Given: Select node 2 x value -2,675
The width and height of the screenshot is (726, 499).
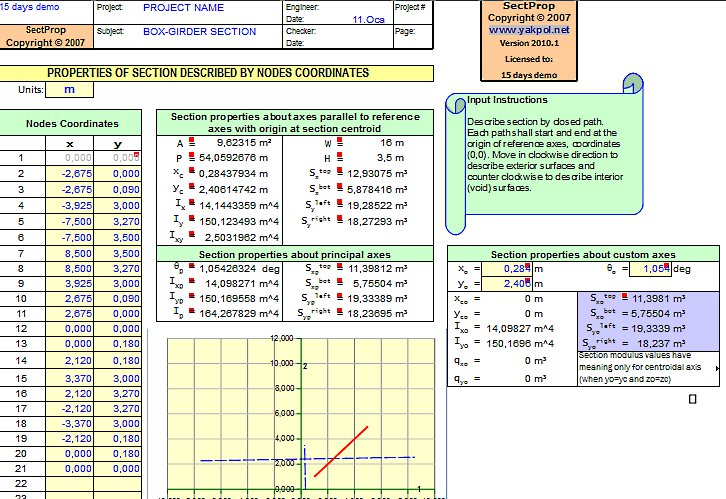Looking at the screenshot, I should click(70, 174).
